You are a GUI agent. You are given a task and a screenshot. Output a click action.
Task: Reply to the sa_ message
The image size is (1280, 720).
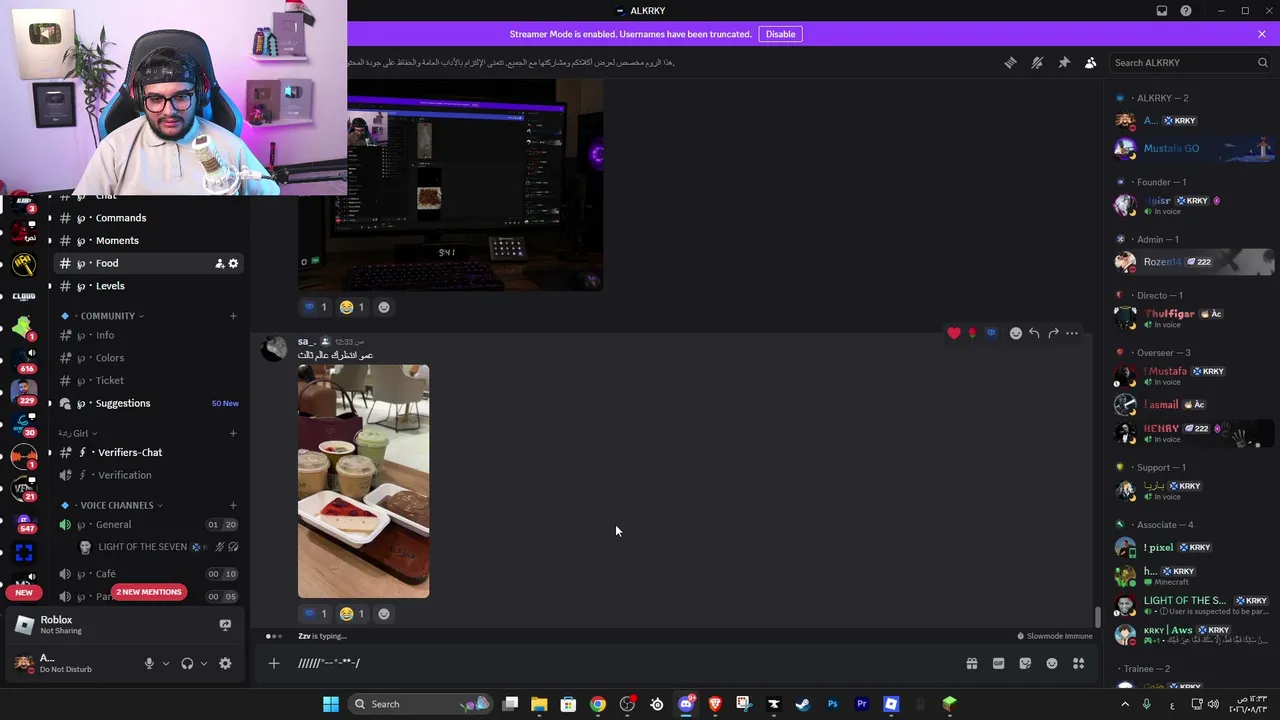point(1035,333)
